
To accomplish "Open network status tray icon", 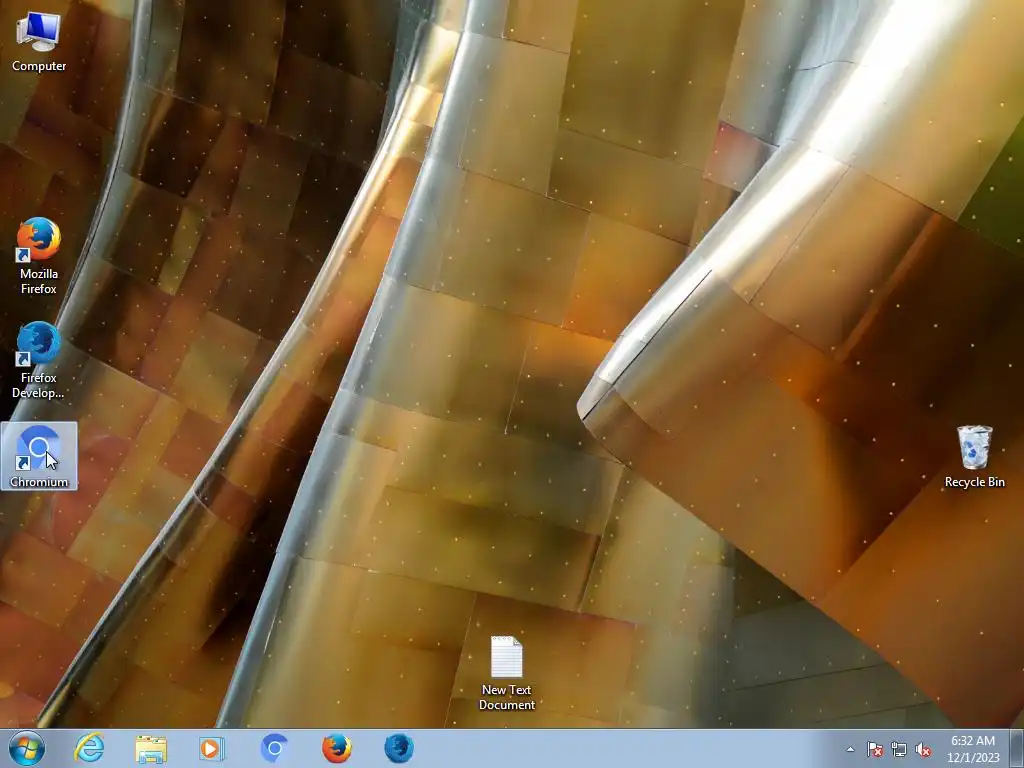I will [x=899, y=749].
